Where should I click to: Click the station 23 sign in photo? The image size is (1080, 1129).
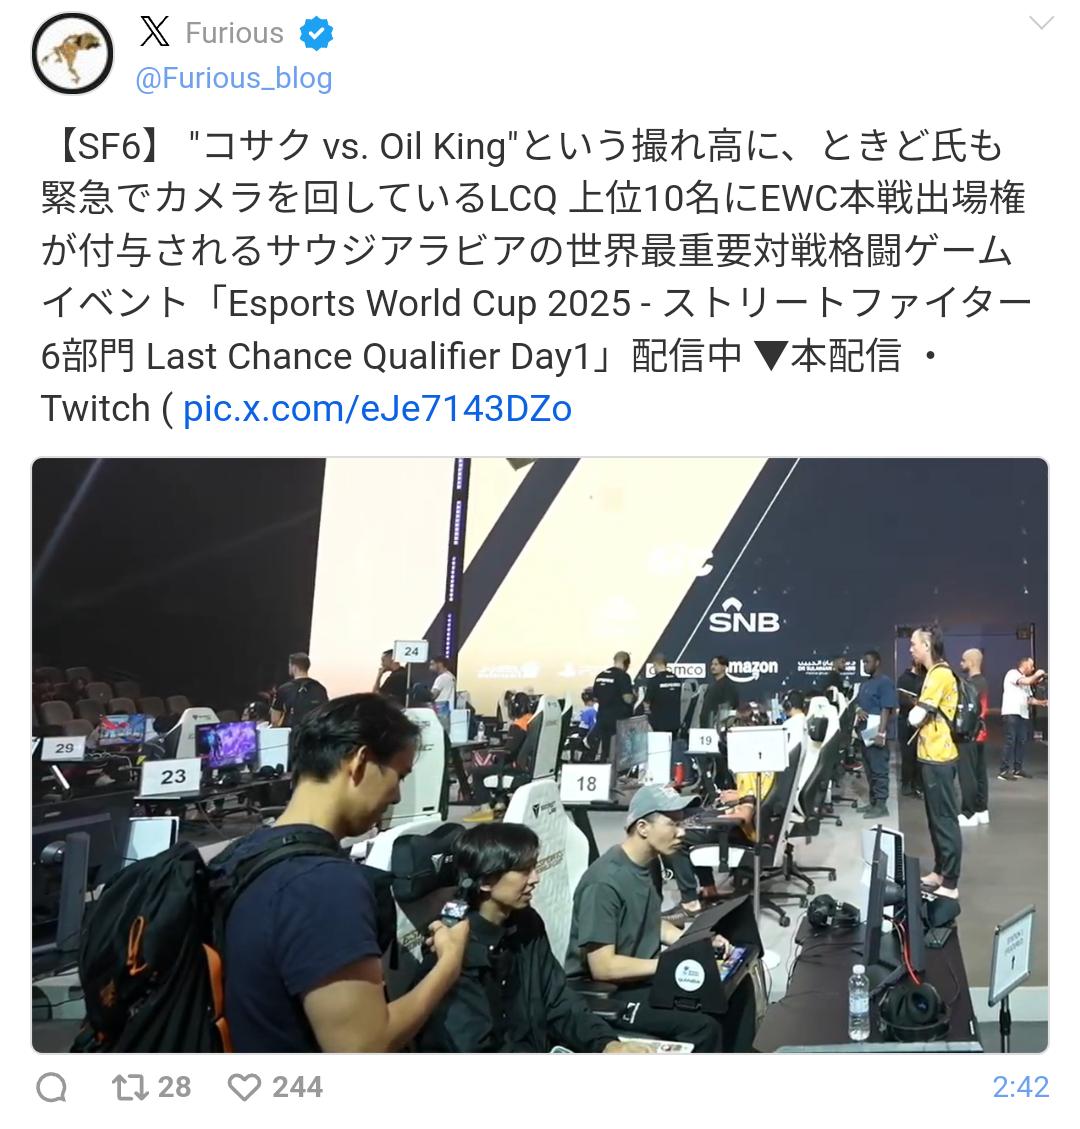point(171,776)
